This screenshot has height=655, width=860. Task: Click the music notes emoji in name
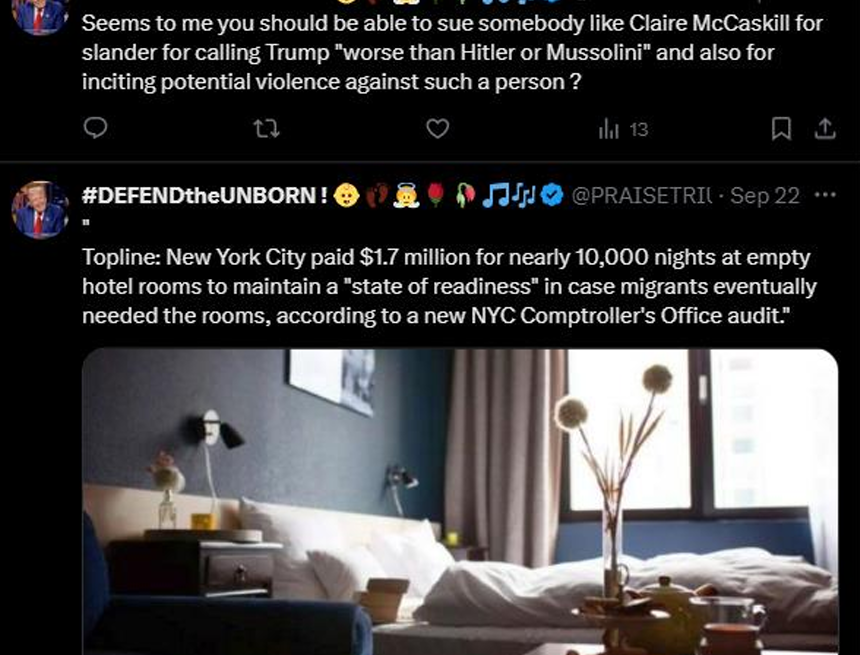[508, 195]
